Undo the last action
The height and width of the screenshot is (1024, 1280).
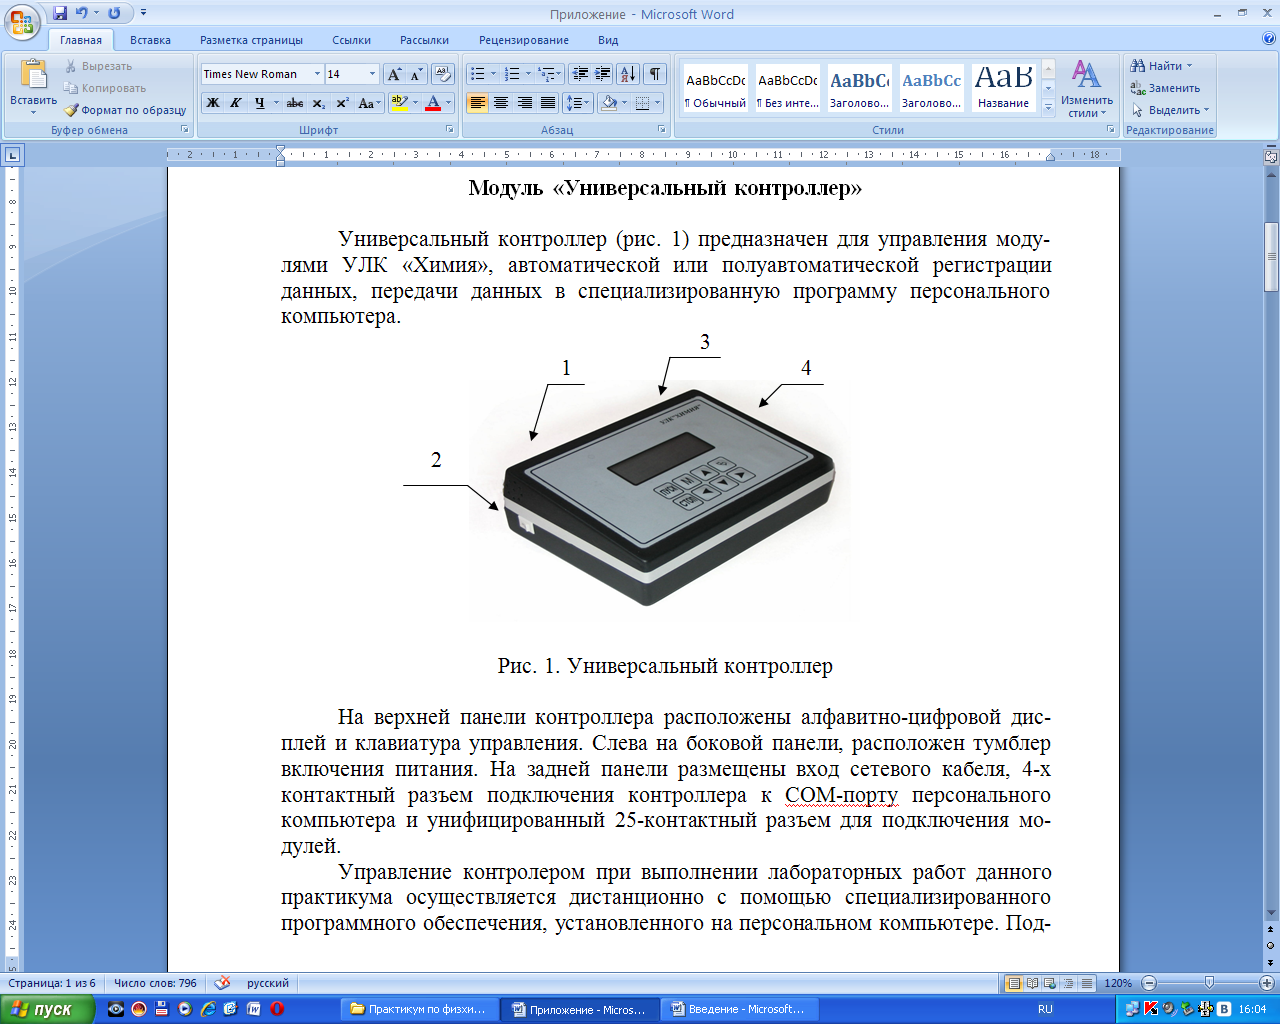(82, 13)
